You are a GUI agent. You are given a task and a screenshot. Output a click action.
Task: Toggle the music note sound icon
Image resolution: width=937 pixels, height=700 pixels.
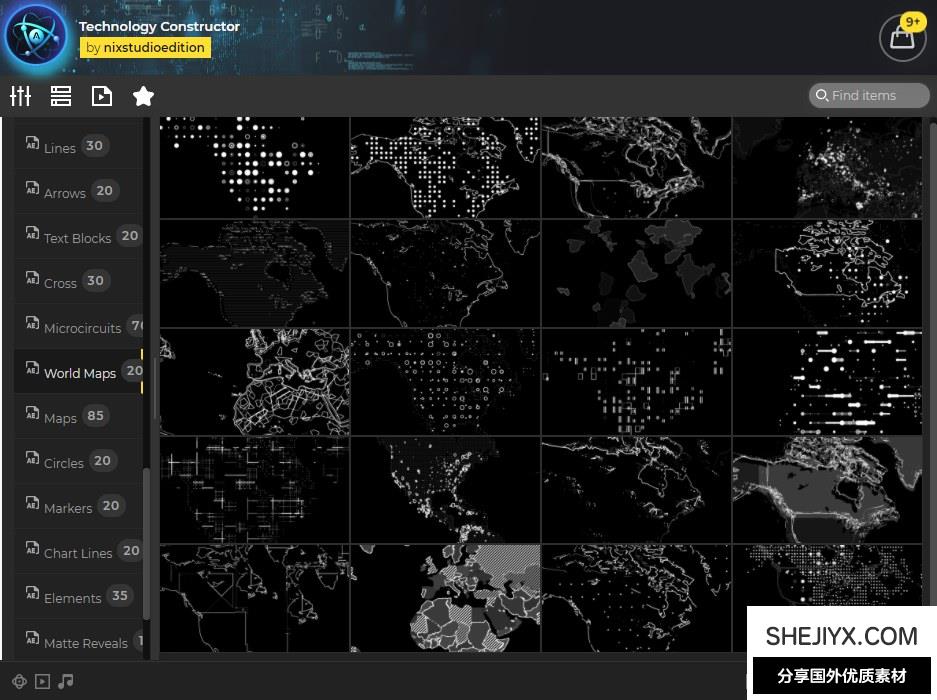pos(66,681)
